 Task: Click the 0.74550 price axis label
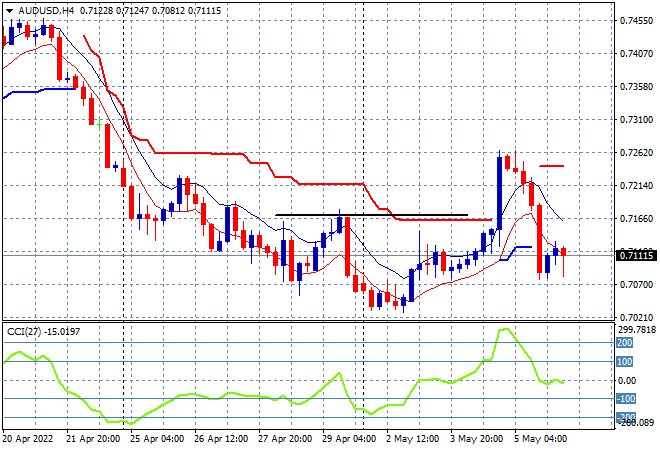point(636,21)
